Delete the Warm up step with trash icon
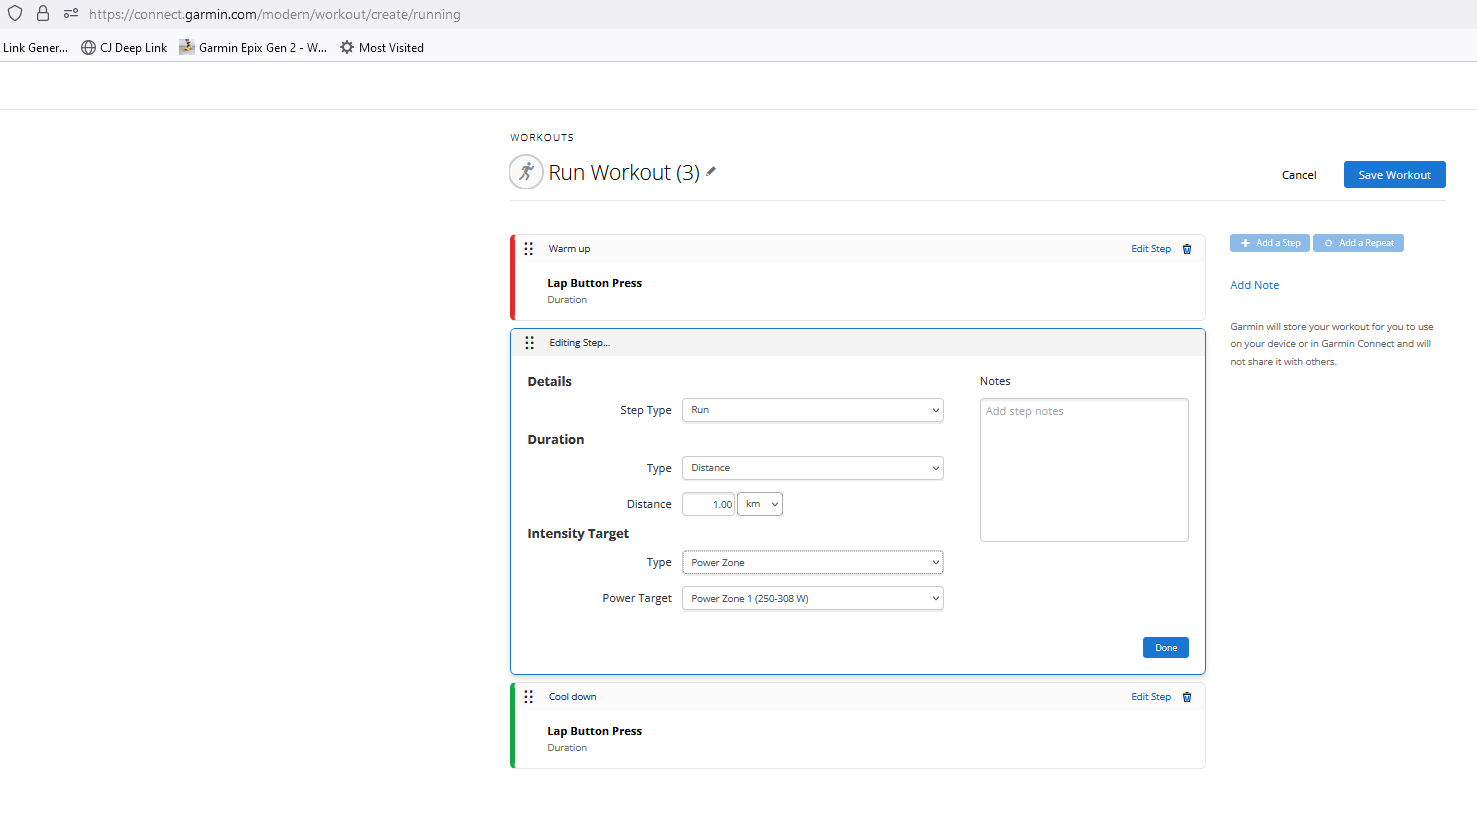The width and height of the screenshot is (1477, 828). 1187,249
